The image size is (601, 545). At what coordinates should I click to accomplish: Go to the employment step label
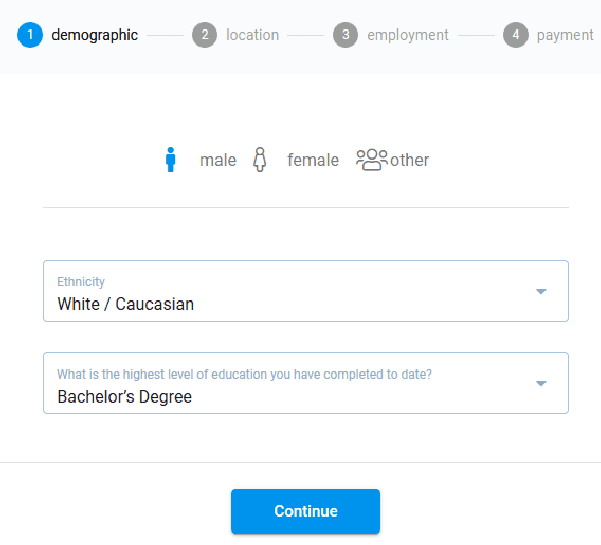point(408,35)
